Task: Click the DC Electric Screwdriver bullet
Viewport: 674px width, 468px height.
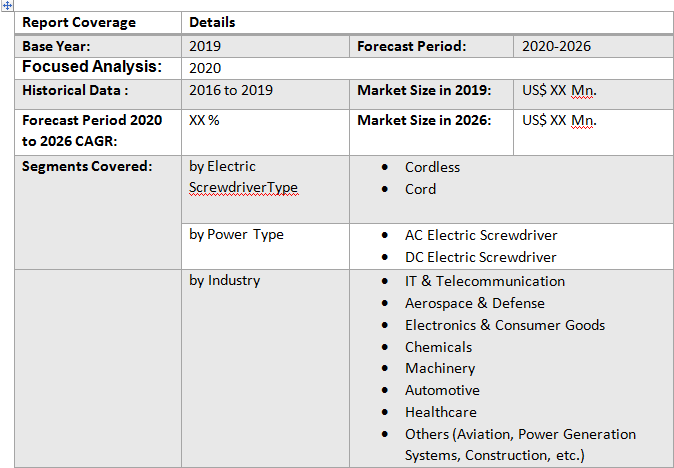Action: 480,257
